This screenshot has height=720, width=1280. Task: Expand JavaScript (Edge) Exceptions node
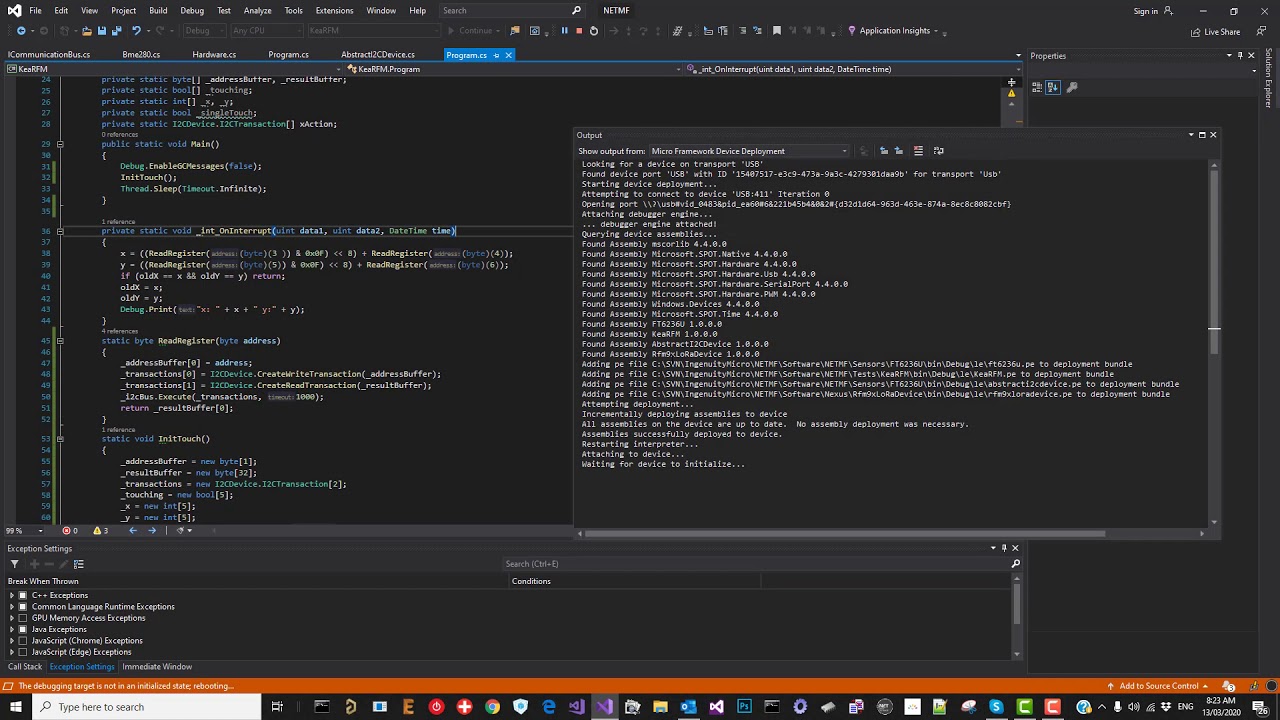(x=12, y=652)
